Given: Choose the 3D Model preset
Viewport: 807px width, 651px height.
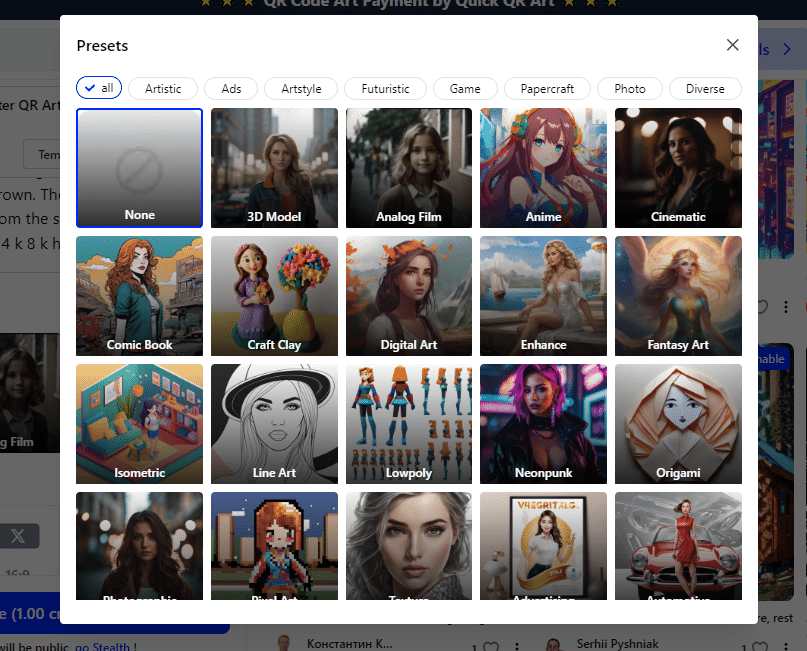Looking at the screenshot, I should [x=274, y=168].
